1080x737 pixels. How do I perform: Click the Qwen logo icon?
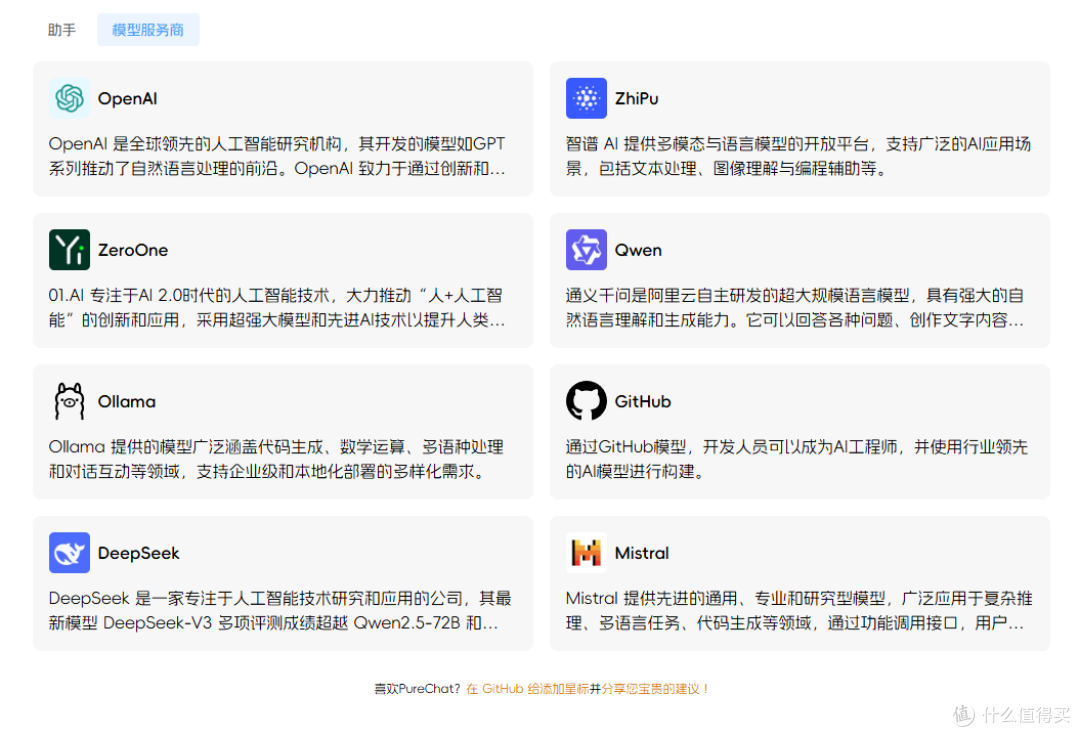[x=586, y=250]
